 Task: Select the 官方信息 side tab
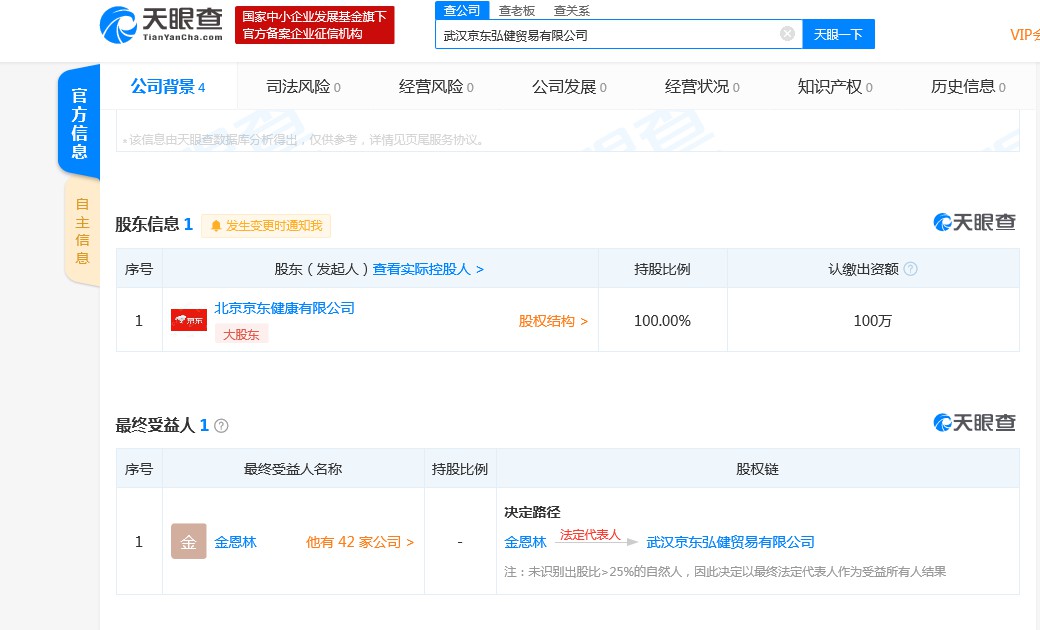80,123
